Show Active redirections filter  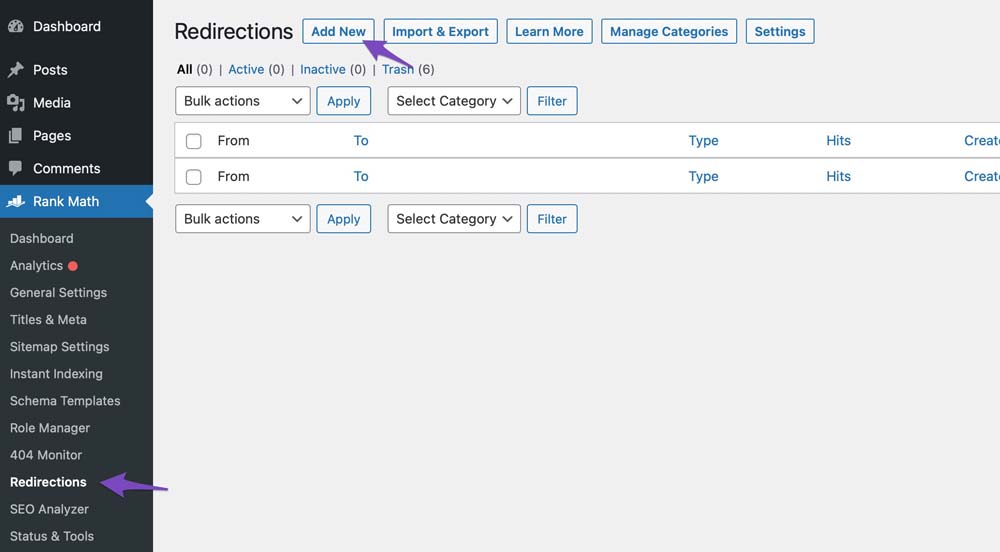click(x=246, y=69)
